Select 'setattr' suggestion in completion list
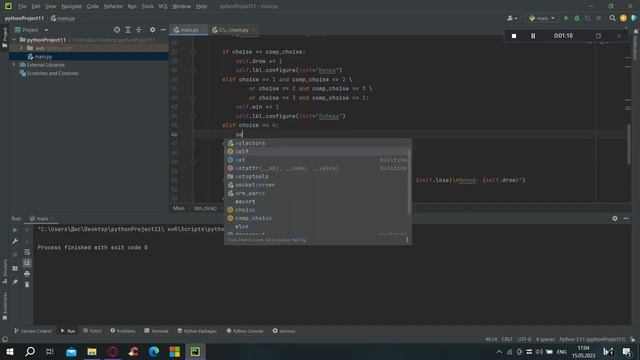 click(318, 168)
